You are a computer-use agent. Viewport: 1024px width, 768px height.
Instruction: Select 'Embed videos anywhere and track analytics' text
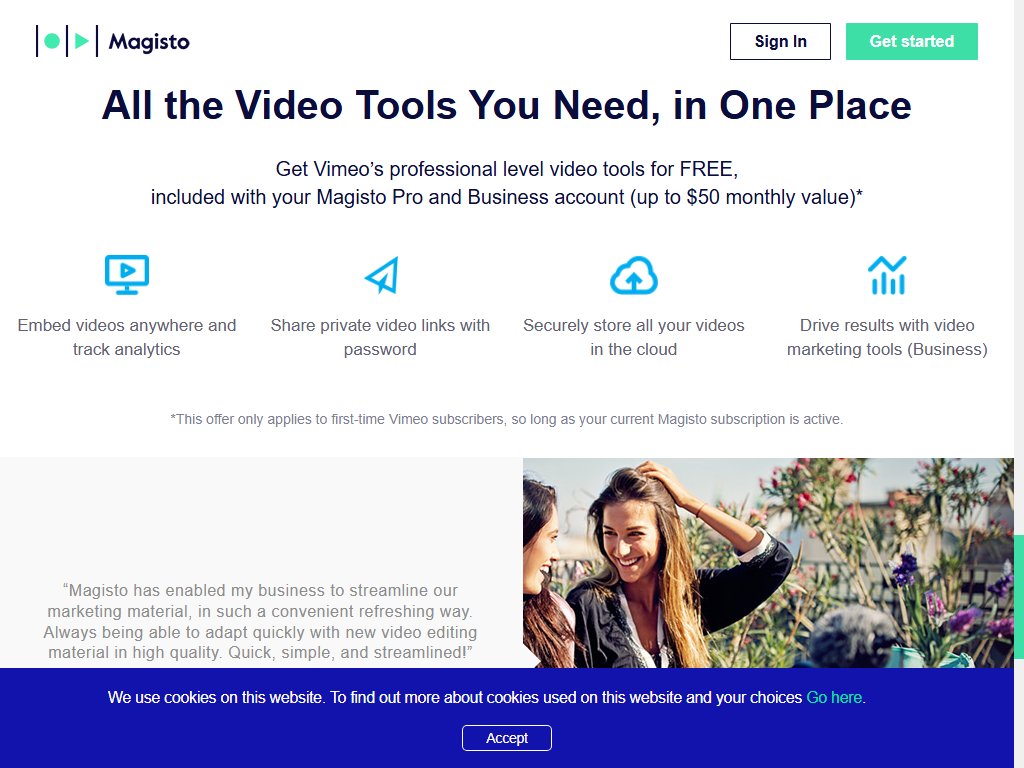[x=127, y=337]
